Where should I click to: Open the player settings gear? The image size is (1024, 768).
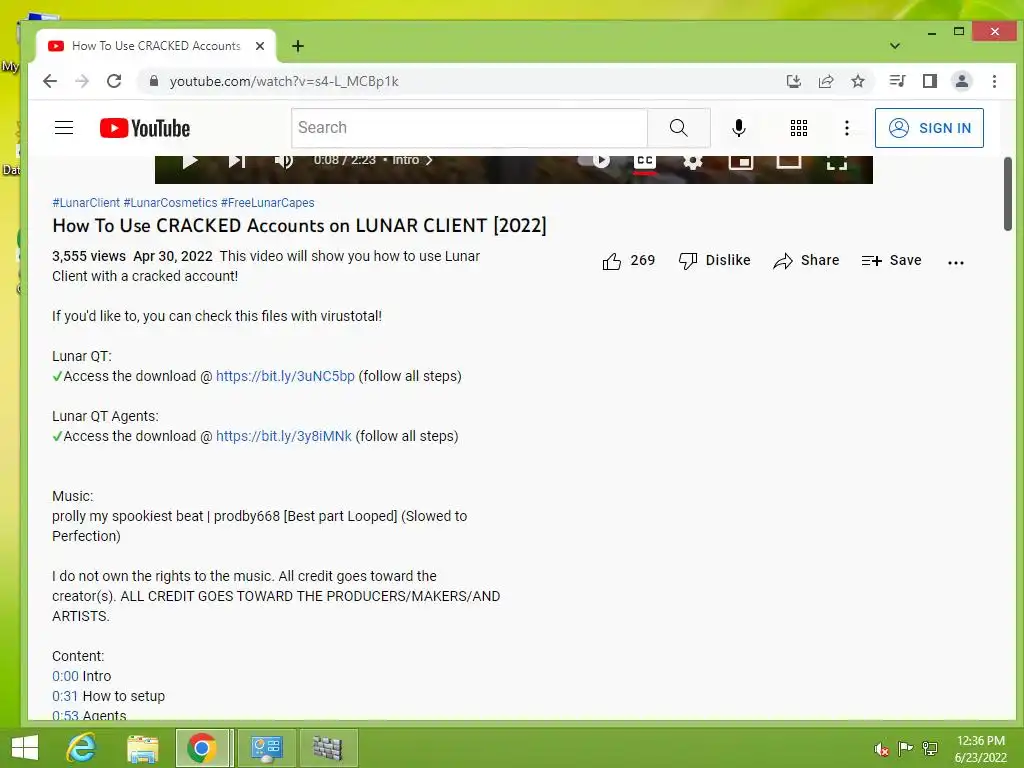click(692, 161)
